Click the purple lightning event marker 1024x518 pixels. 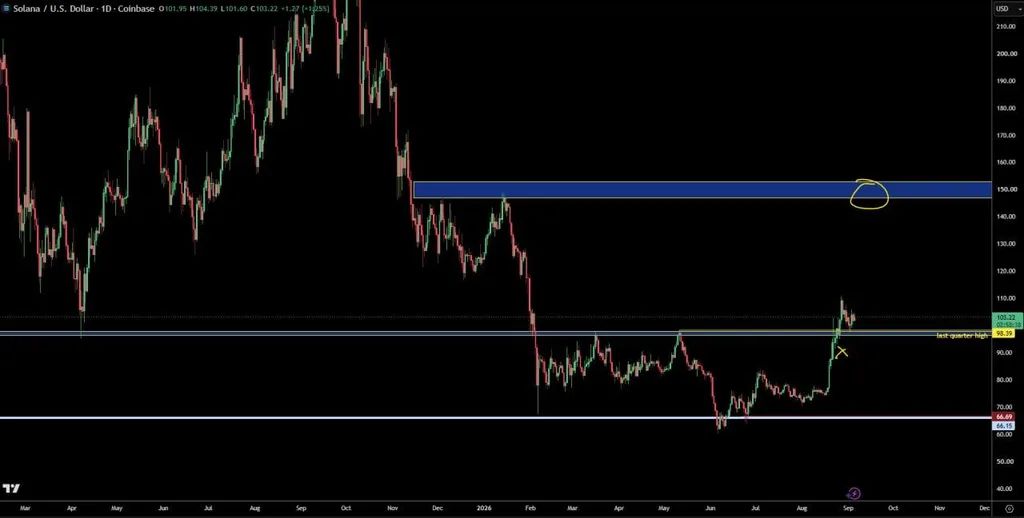click(x=854, y=494)
